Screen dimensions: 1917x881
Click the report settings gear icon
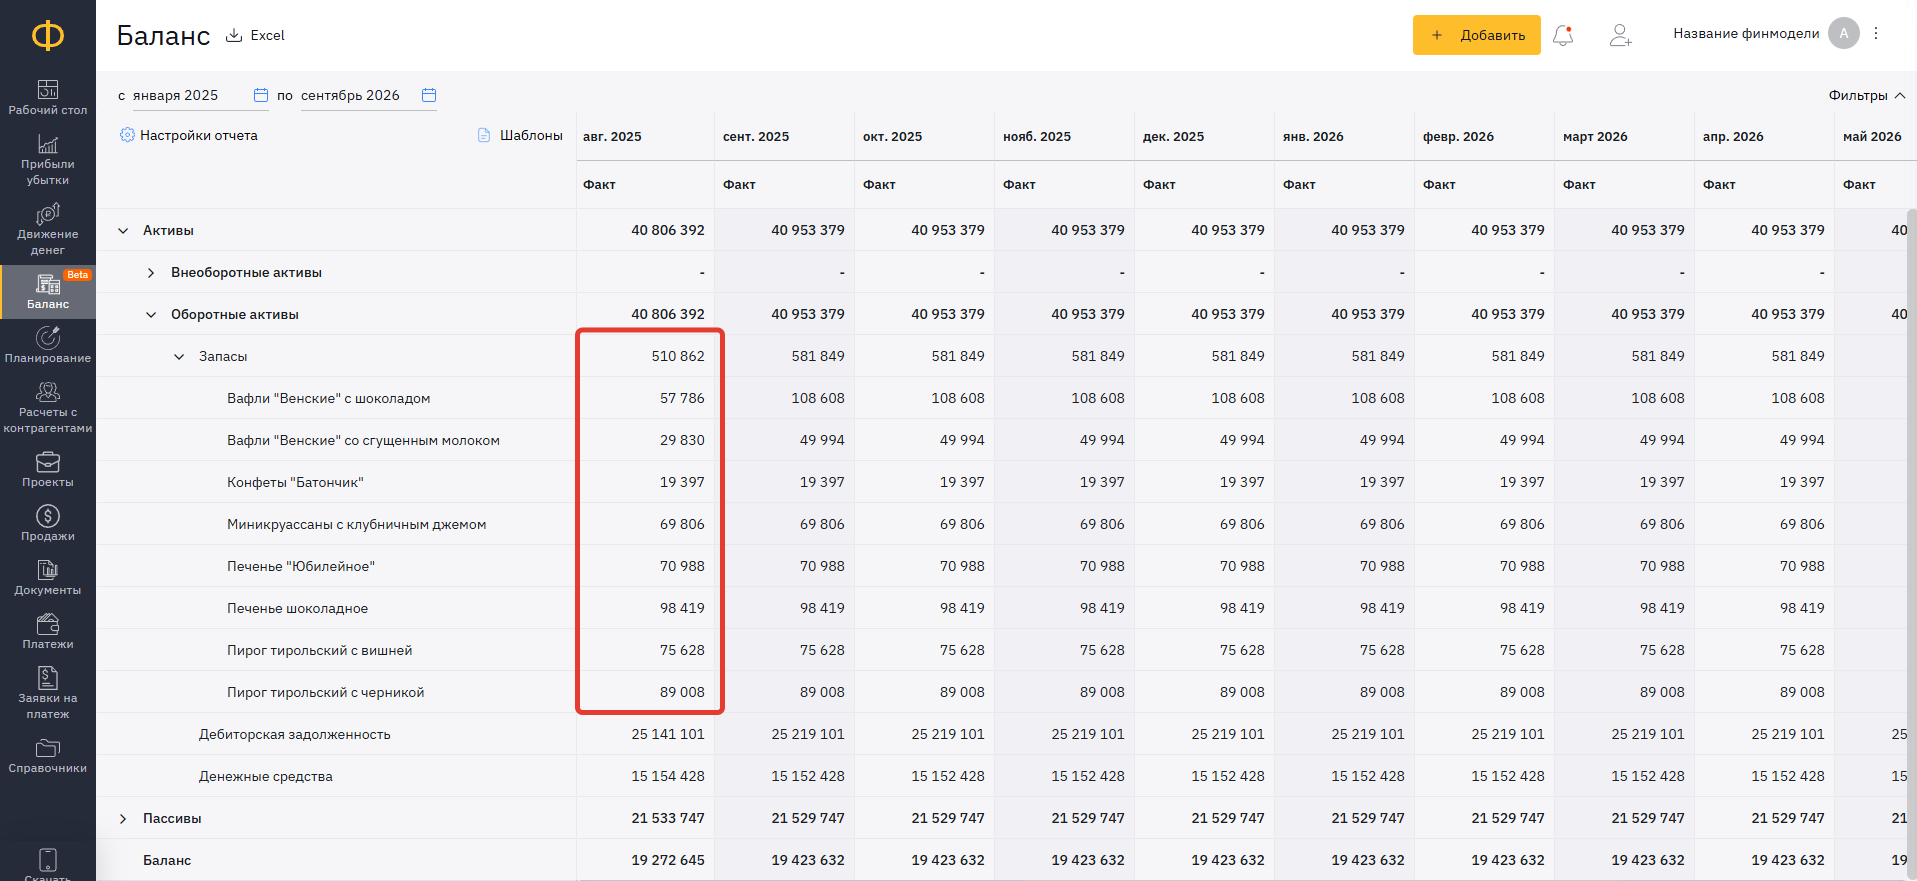127,135
